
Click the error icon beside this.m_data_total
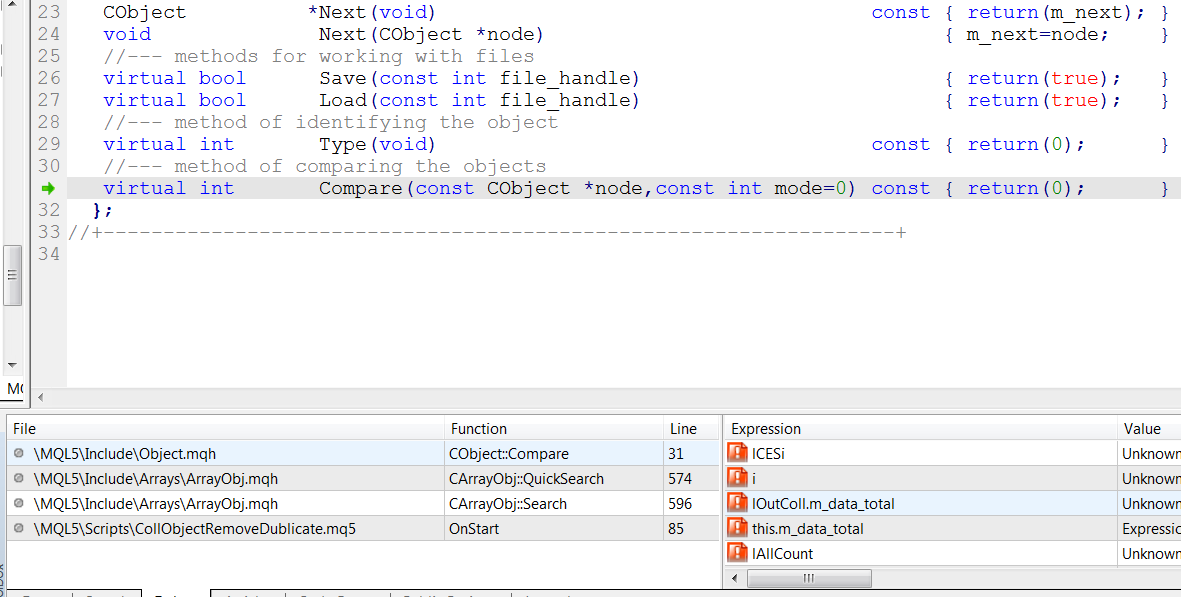click(737, 528)
